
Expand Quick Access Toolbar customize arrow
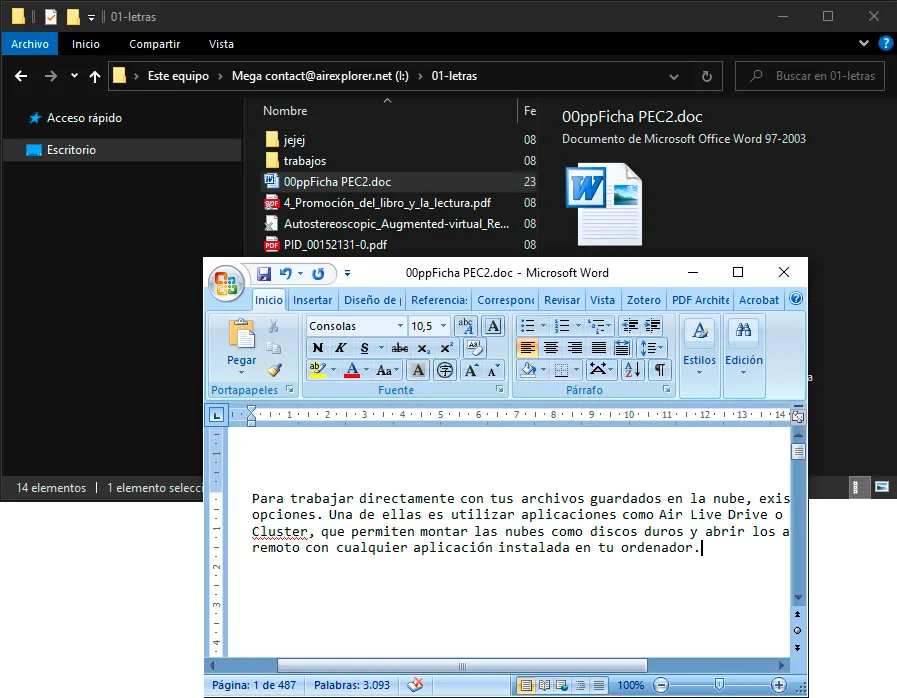coord(347,273)
